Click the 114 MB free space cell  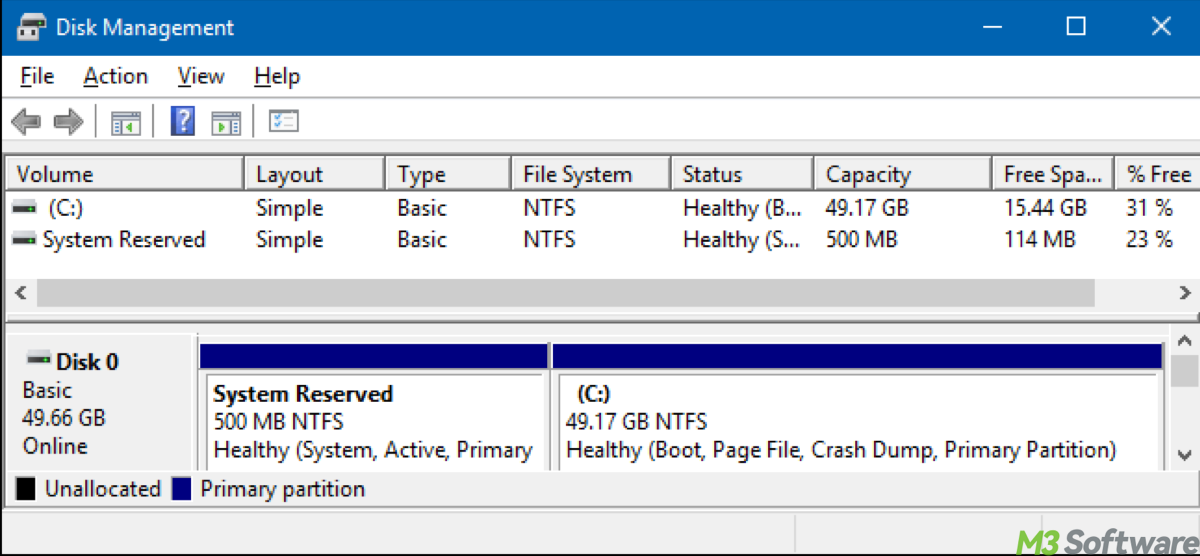tap(1040, 240)
